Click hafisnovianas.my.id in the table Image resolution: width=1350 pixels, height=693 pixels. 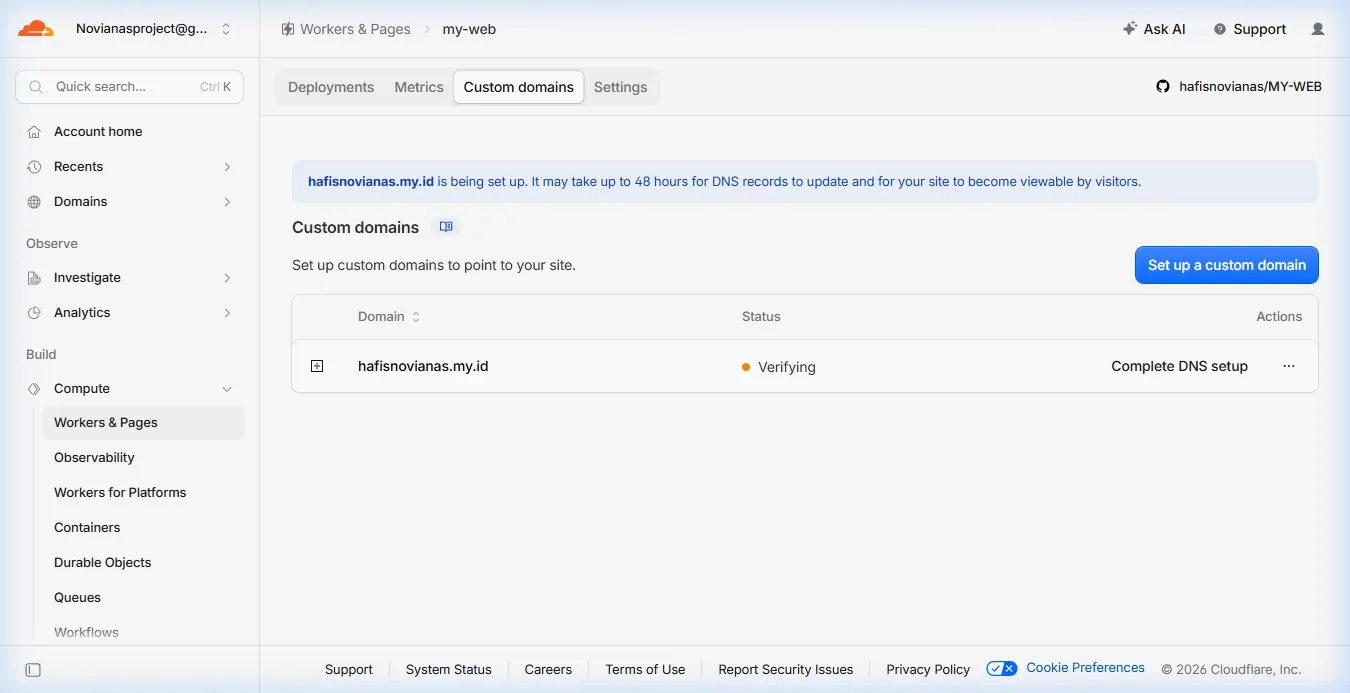423,366
